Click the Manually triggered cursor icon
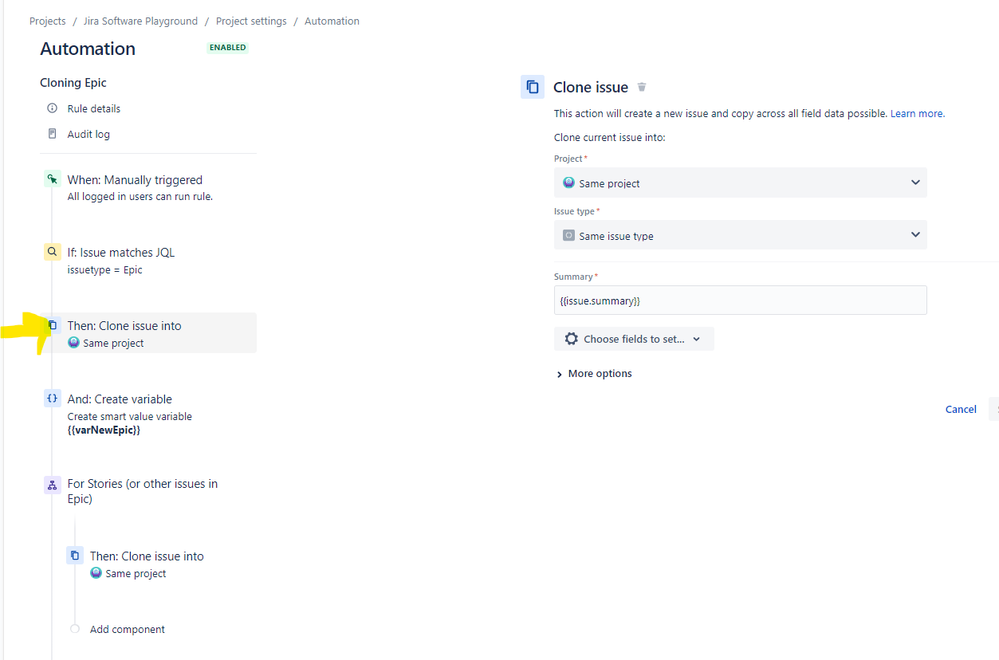Viewport: 999px width, 660px height. click(x=52, y=179)
